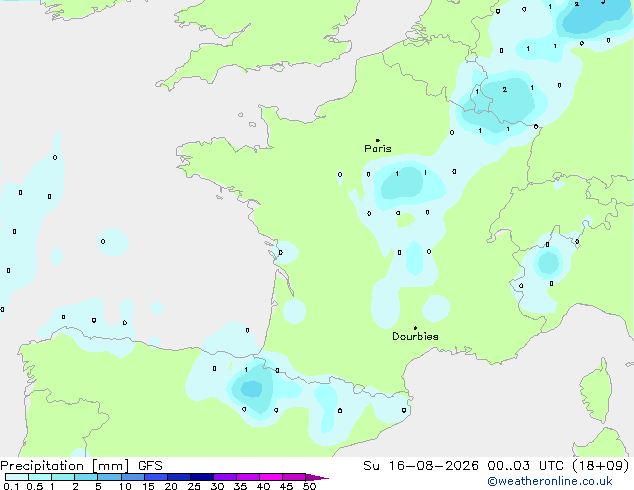Viewport: 634px width, 490px height.
Task: Click the legend value label 30
Action: coord(217,486)
